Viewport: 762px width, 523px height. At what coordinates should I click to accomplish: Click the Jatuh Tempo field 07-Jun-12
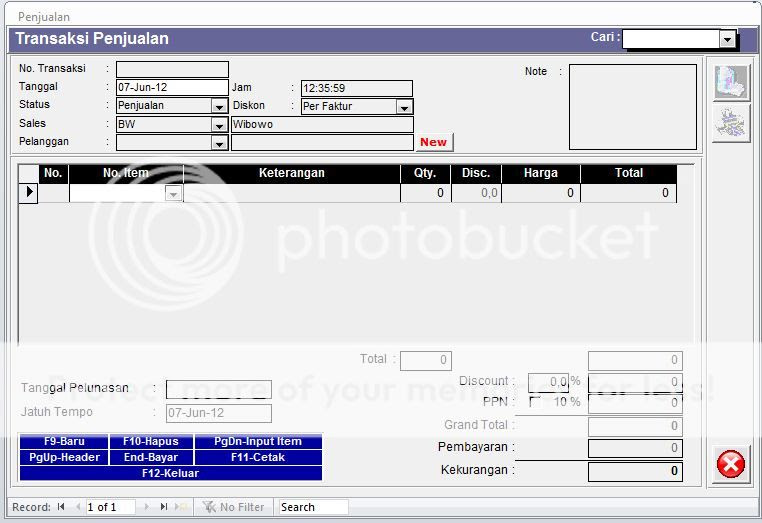(219, 413)
